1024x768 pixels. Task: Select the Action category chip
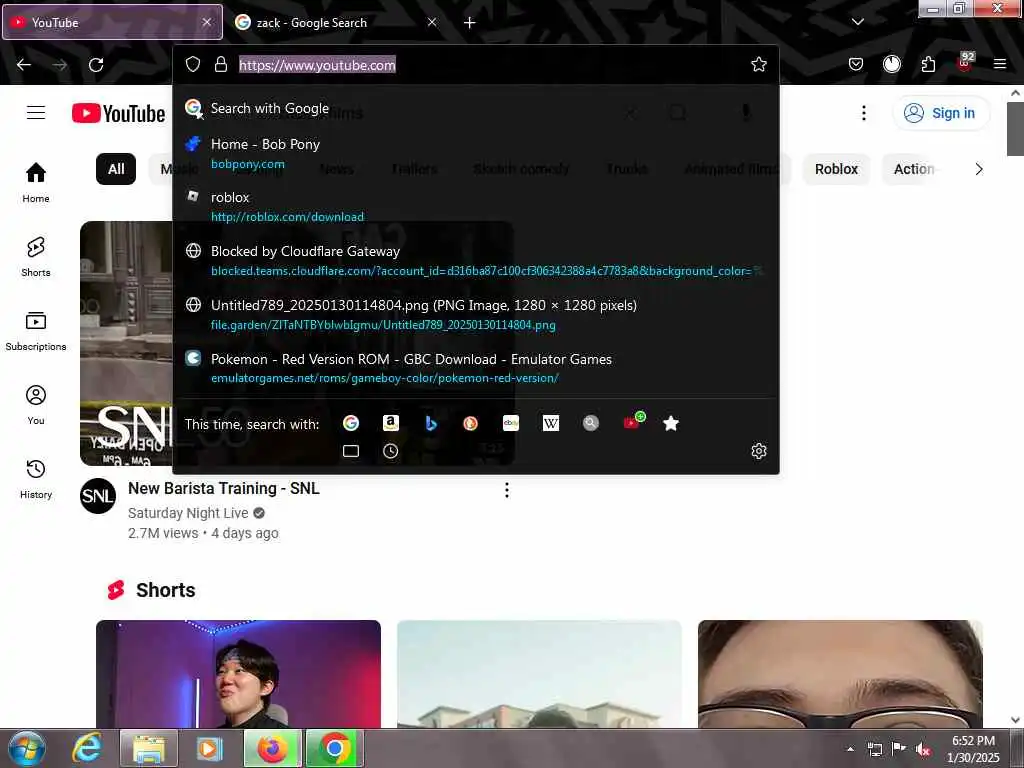pos(914,169)
